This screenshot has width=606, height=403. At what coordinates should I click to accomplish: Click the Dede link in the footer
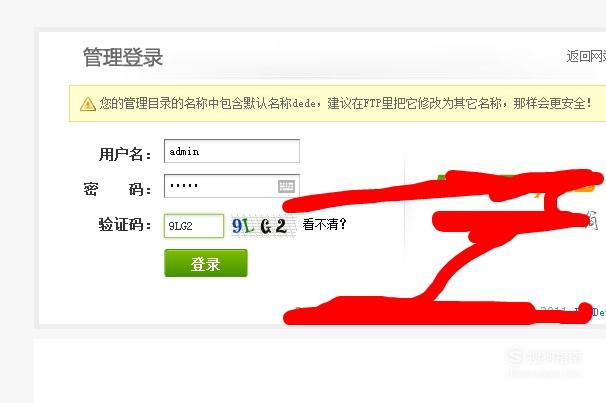pyautogui.click(x=599, y=312)
